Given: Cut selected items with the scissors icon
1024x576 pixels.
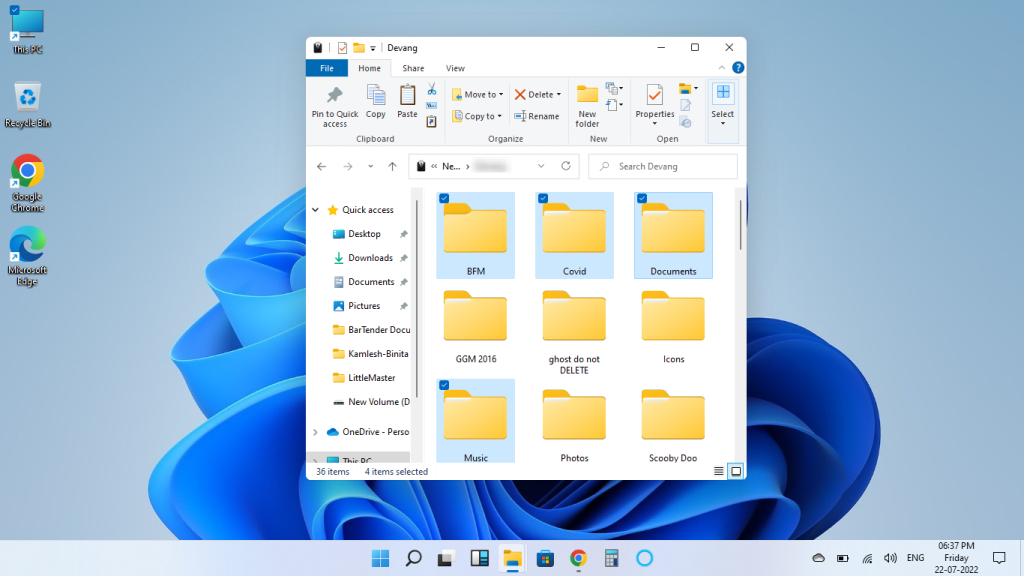Looking at the screenshot, I should 430,89.
